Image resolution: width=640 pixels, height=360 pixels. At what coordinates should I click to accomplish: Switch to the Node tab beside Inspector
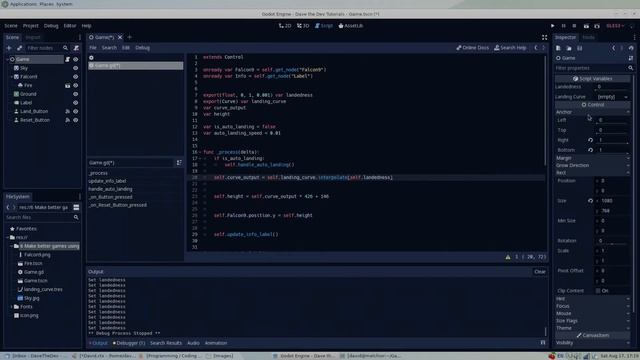(x=588, y=38)
